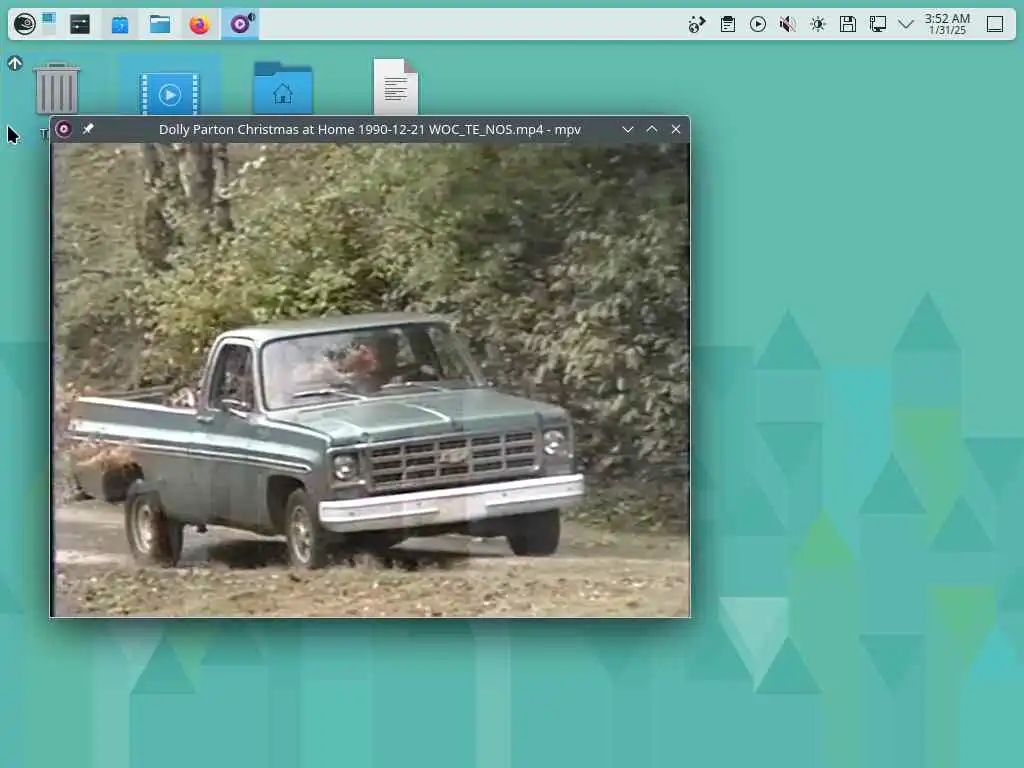1024x768 pixels.
Task: Click the Peek at Desktop button
Action: pyautogui.click(x=995, y=24)
